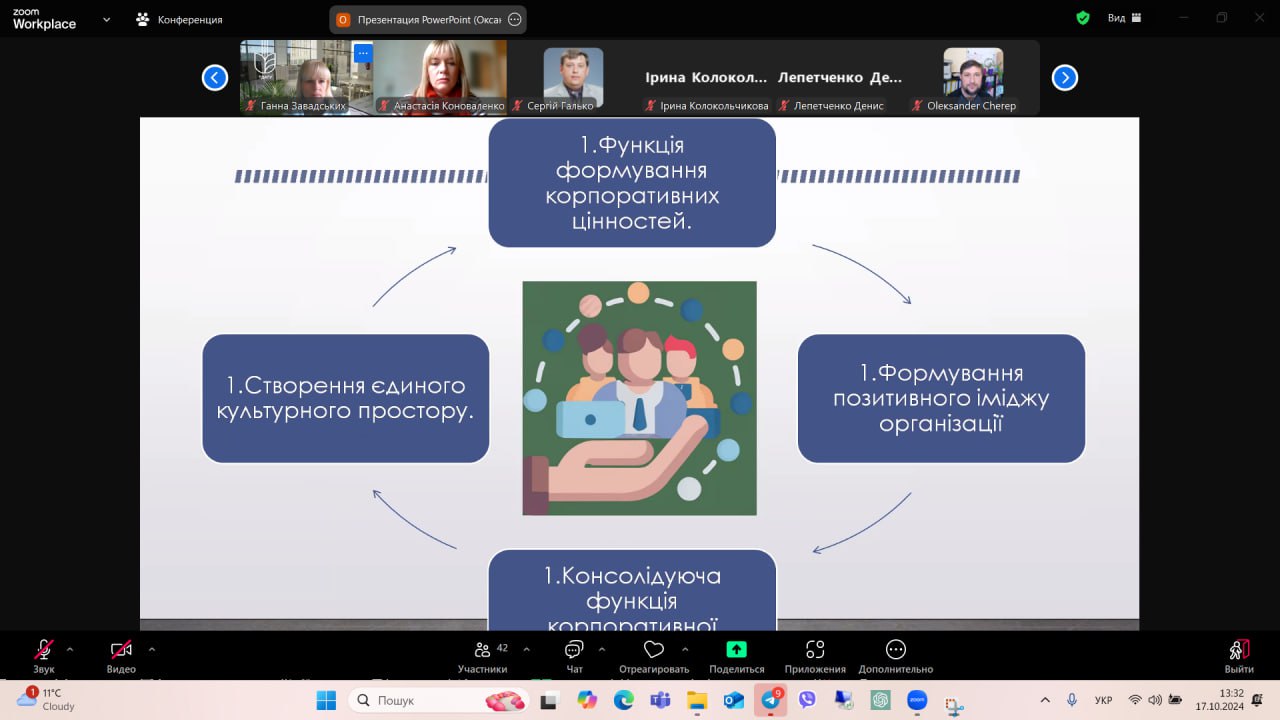The image size is (1280, 720).
Task: Select Сергій Галько participant tile
Action: click(573, 77)
